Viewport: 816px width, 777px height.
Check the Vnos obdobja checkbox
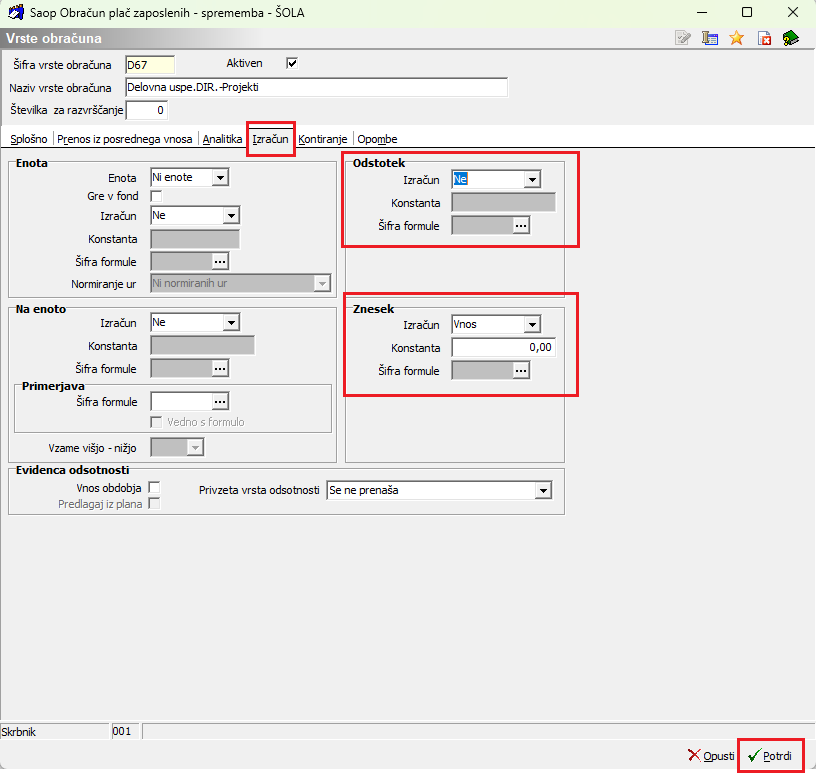[154, 488]
